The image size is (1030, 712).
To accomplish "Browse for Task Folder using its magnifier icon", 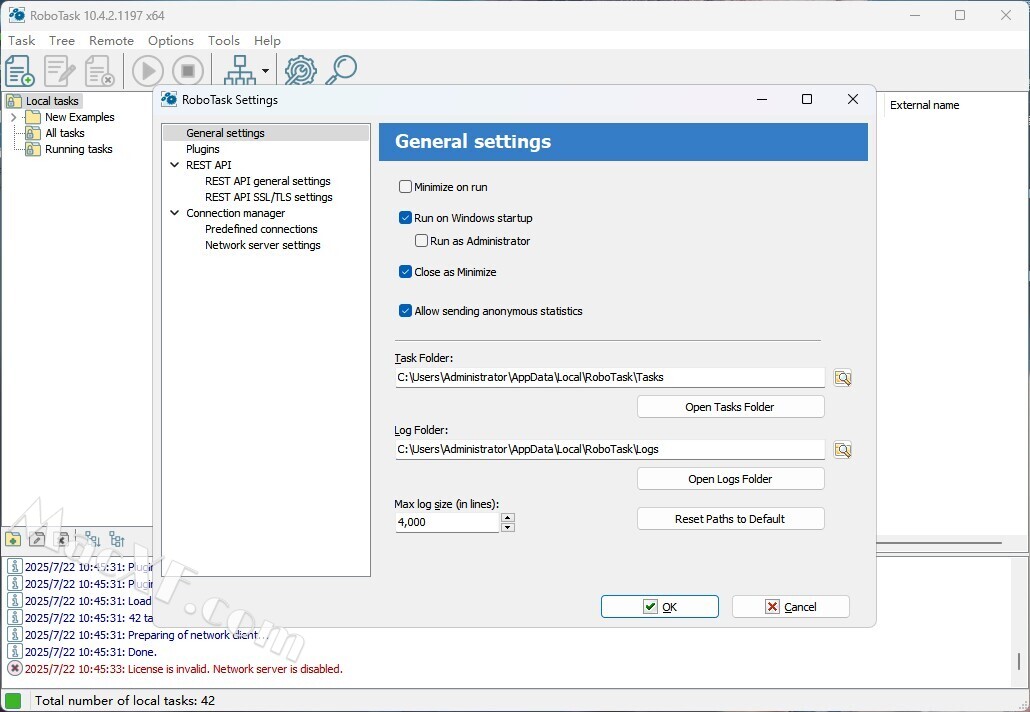I will 843,378.
